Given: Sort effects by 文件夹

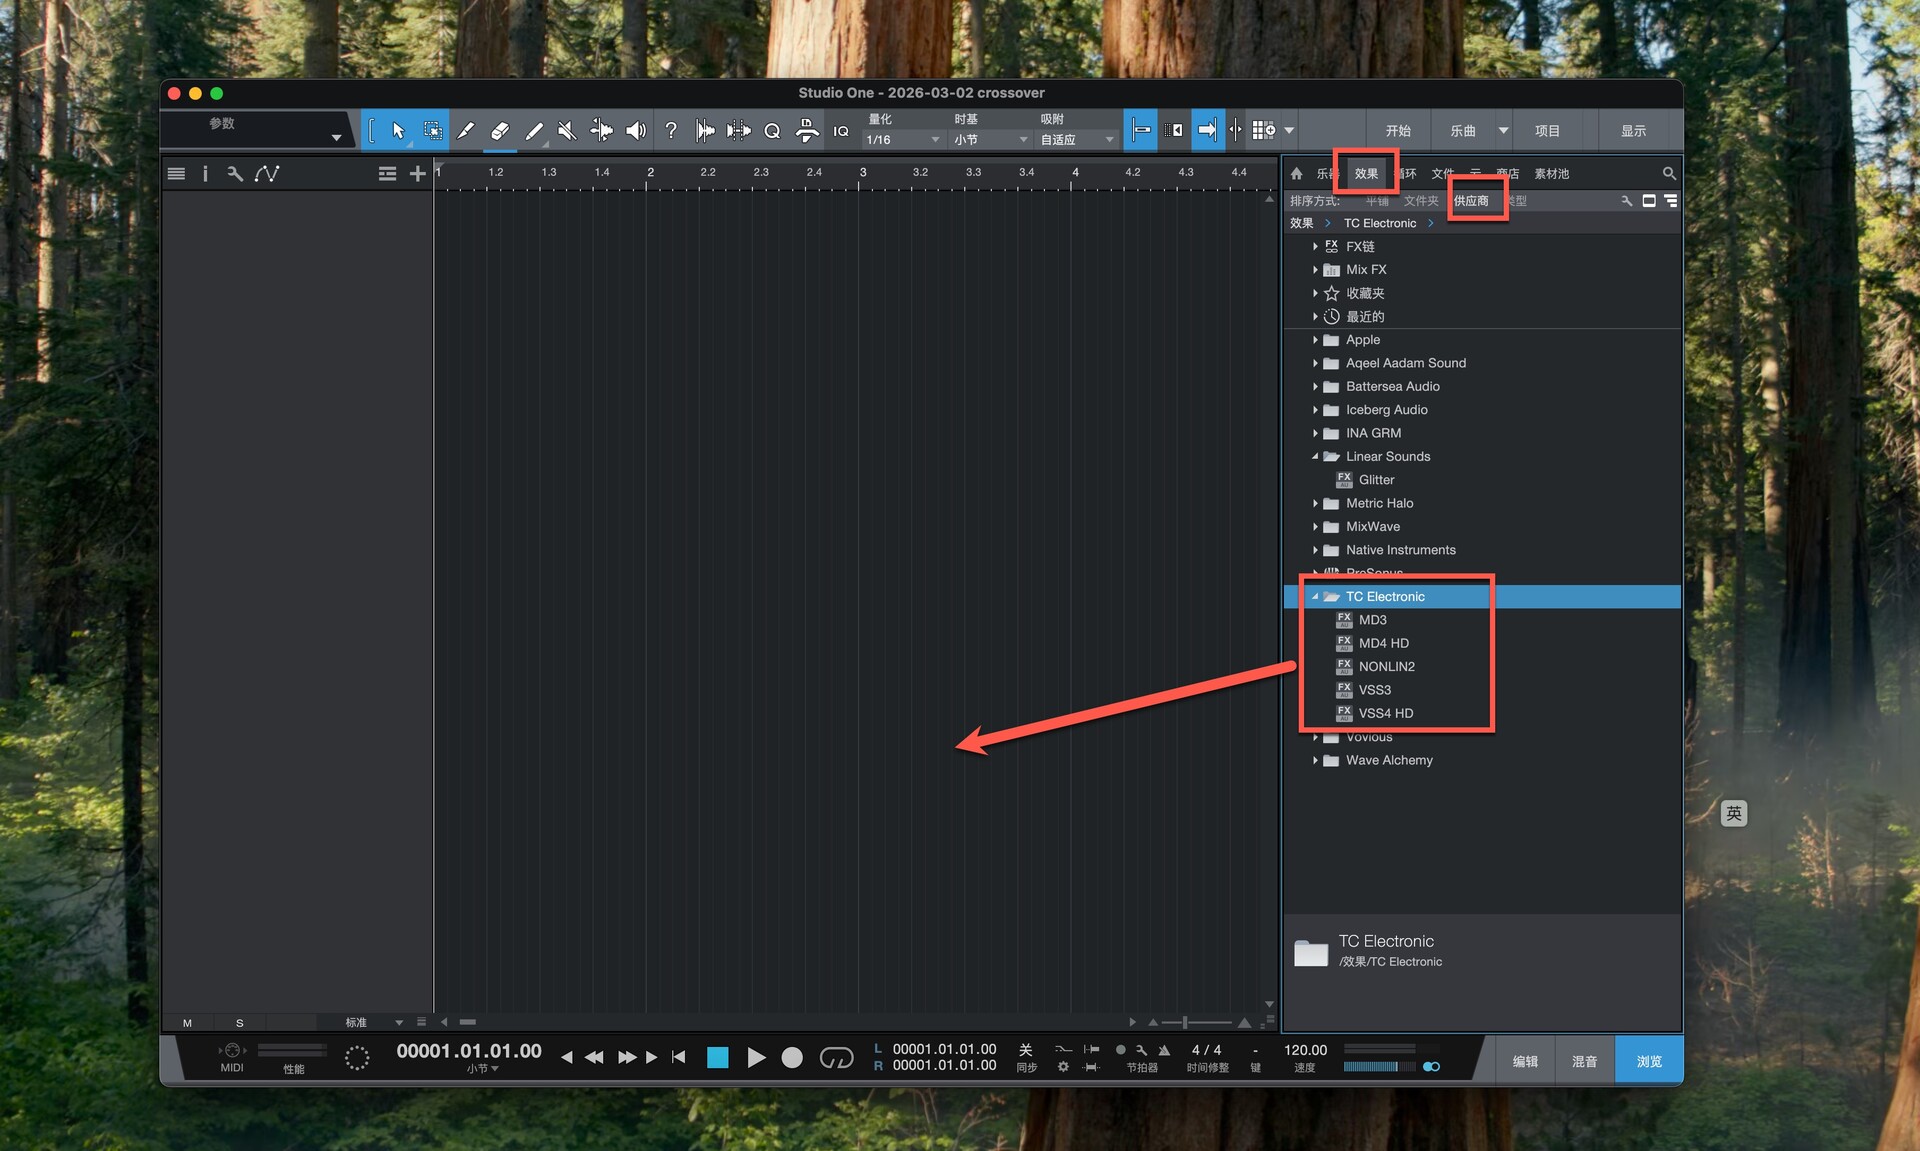Looking at the screenshot, I should pos(1420,201).
